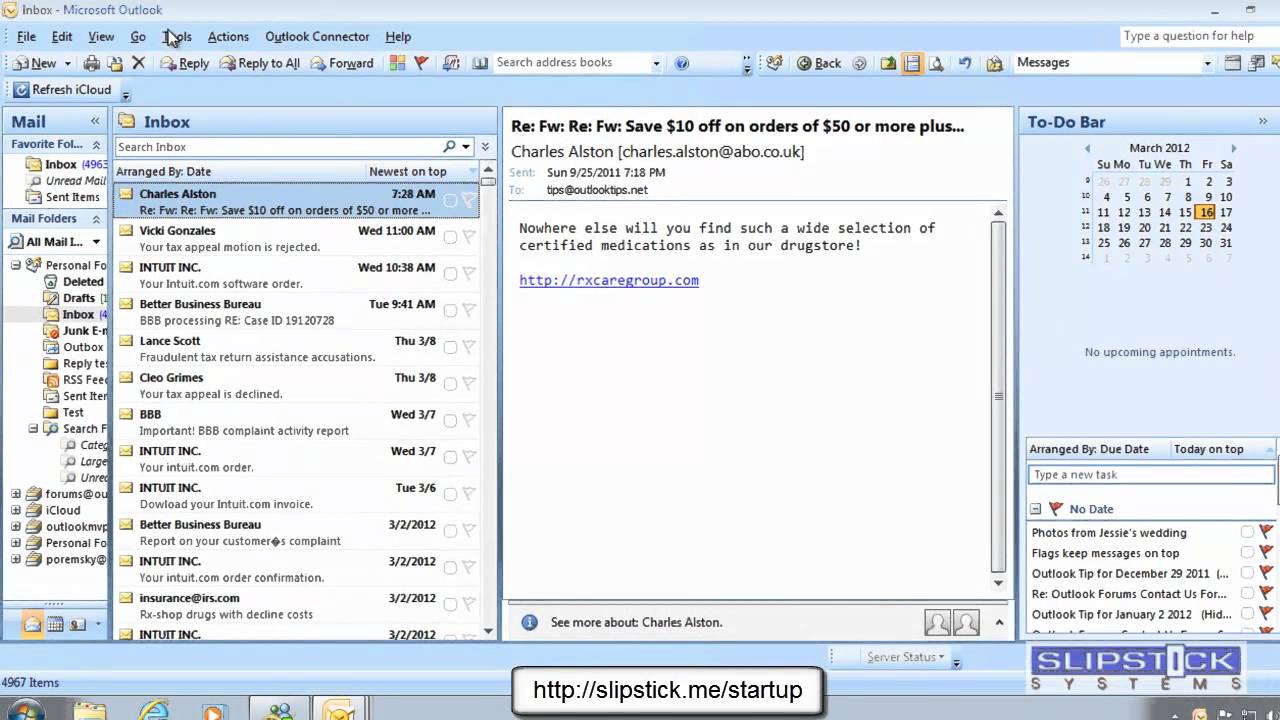
Task: Click the envelope icon right of Undo
Action: pos(995,63)
